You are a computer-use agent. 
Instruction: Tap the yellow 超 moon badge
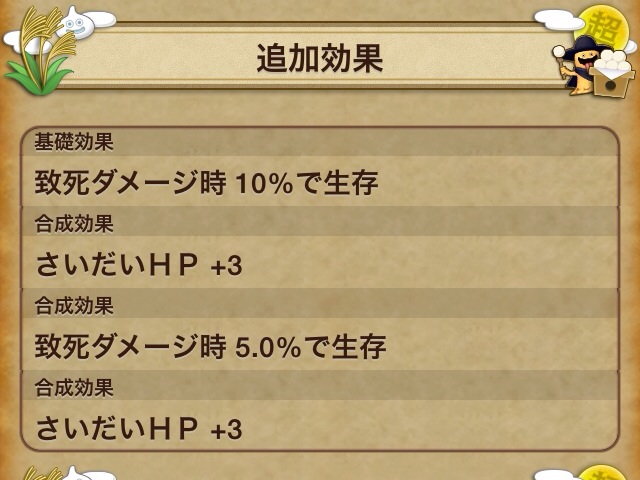click(x=600, y=25)
